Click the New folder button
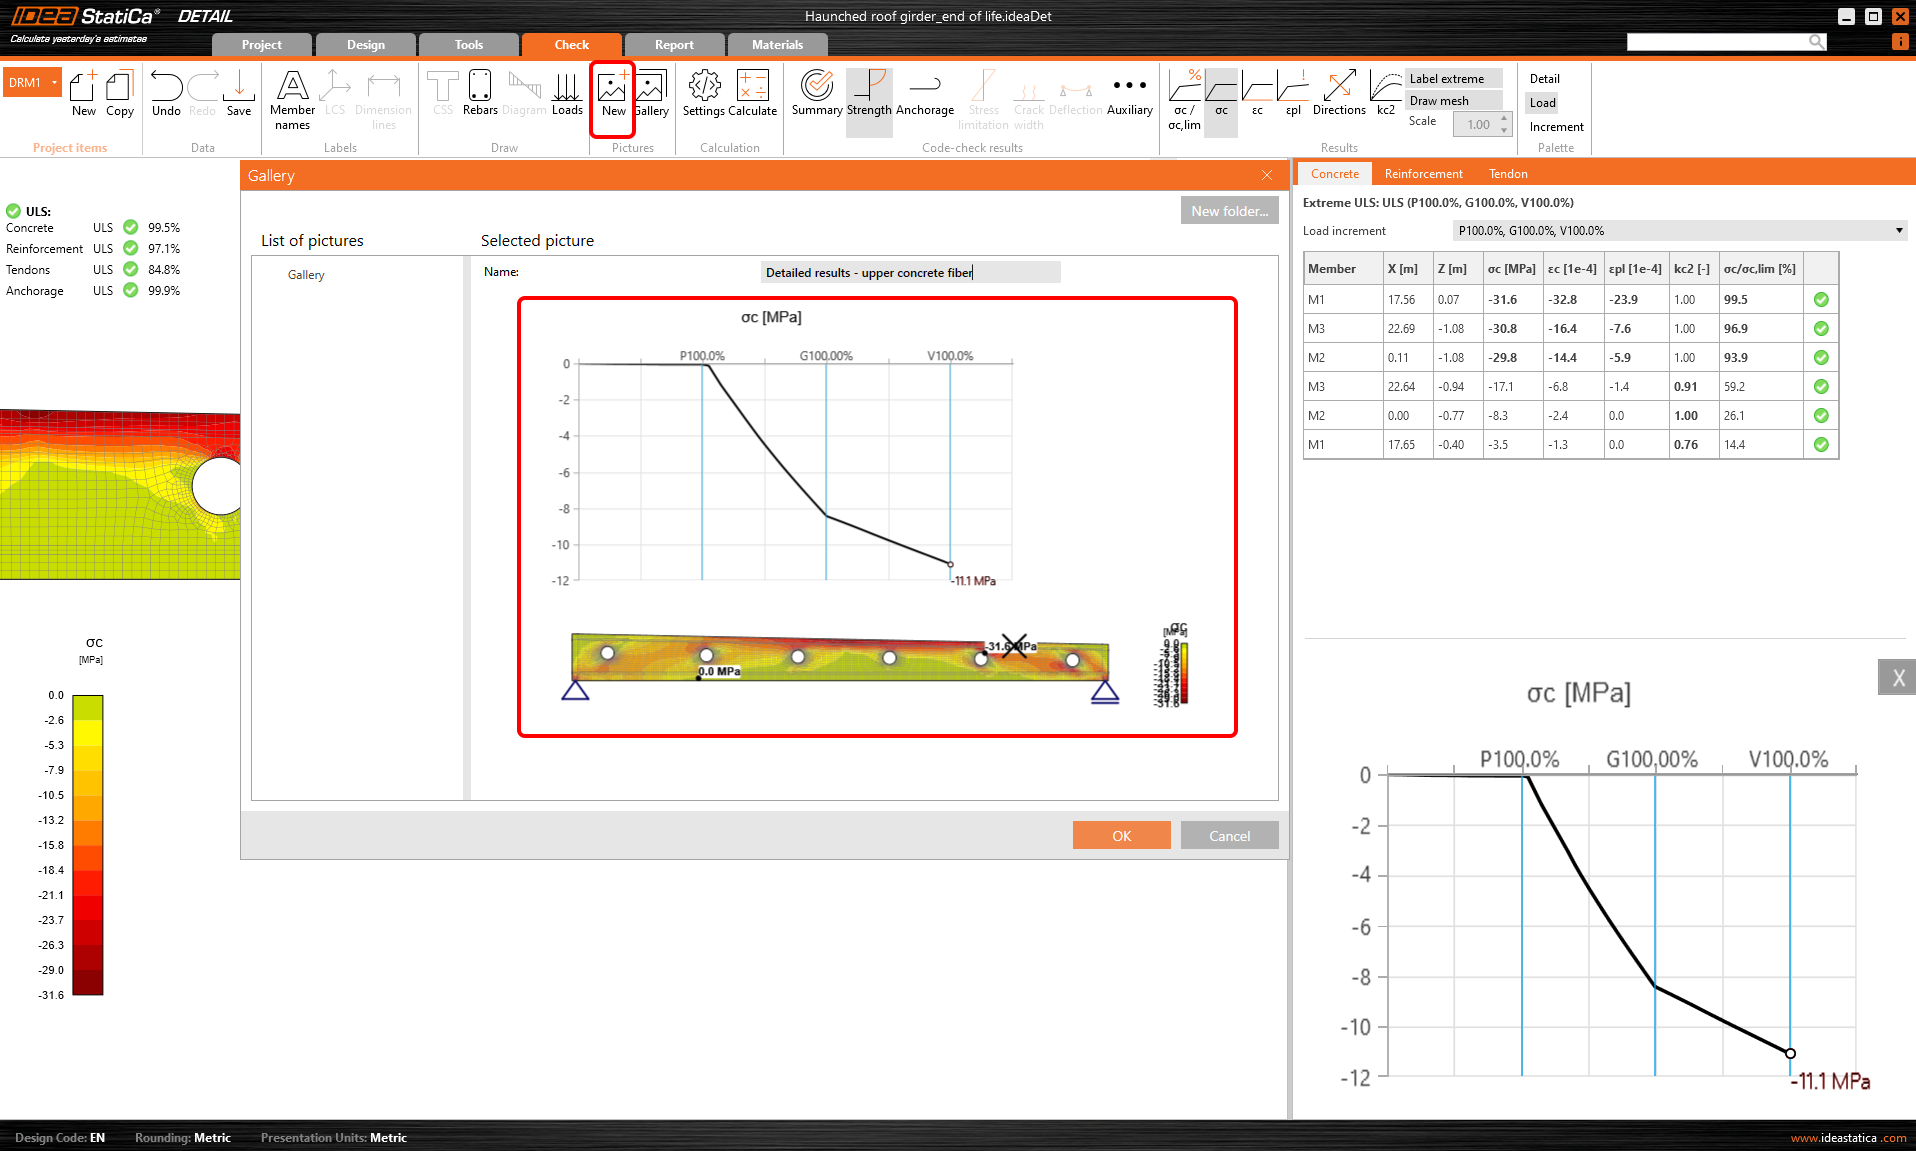The image size is (1916, 1151). tap(1229, 211)
